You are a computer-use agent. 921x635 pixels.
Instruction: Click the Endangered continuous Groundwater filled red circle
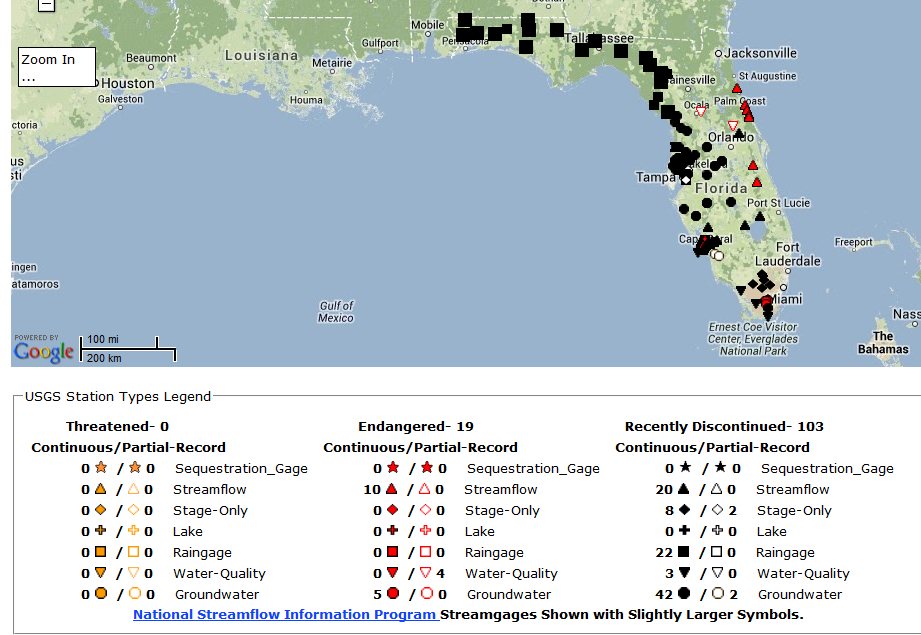(394, 593)
